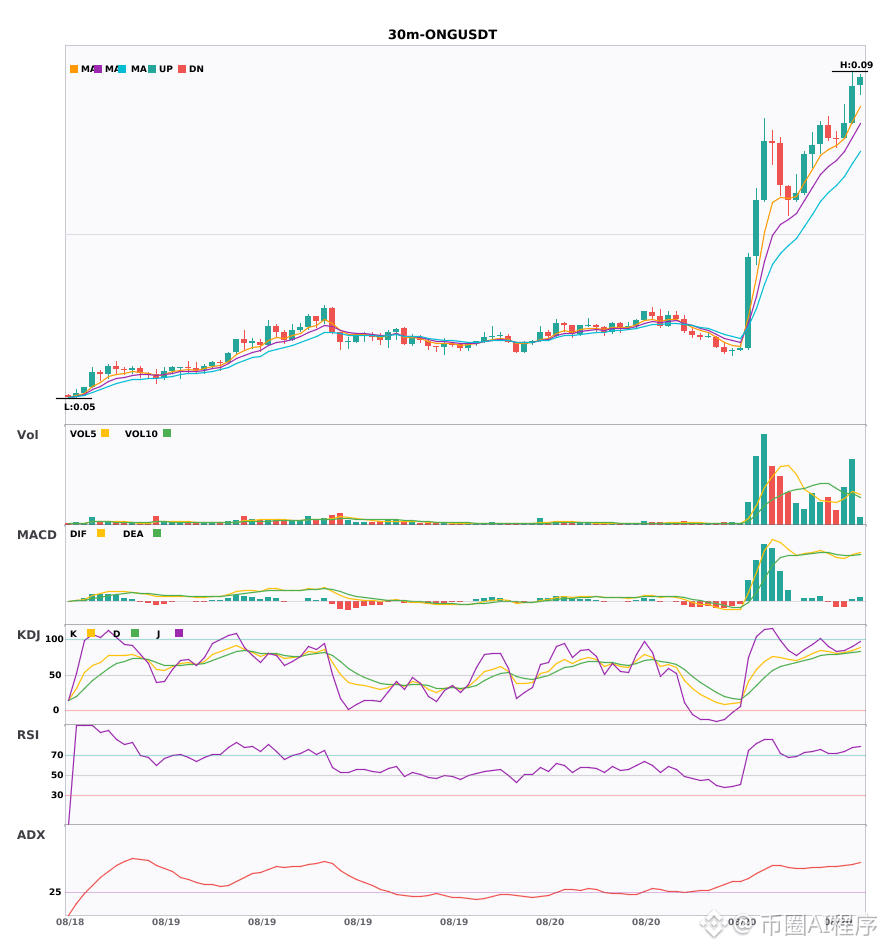885x950 pixels.
Task: Click the ADX panel label
Action: (31, 835)
